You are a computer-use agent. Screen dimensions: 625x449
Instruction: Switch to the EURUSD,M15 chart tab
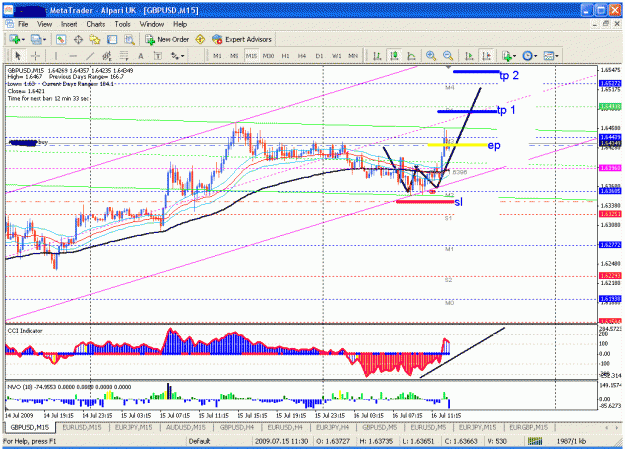82,427
